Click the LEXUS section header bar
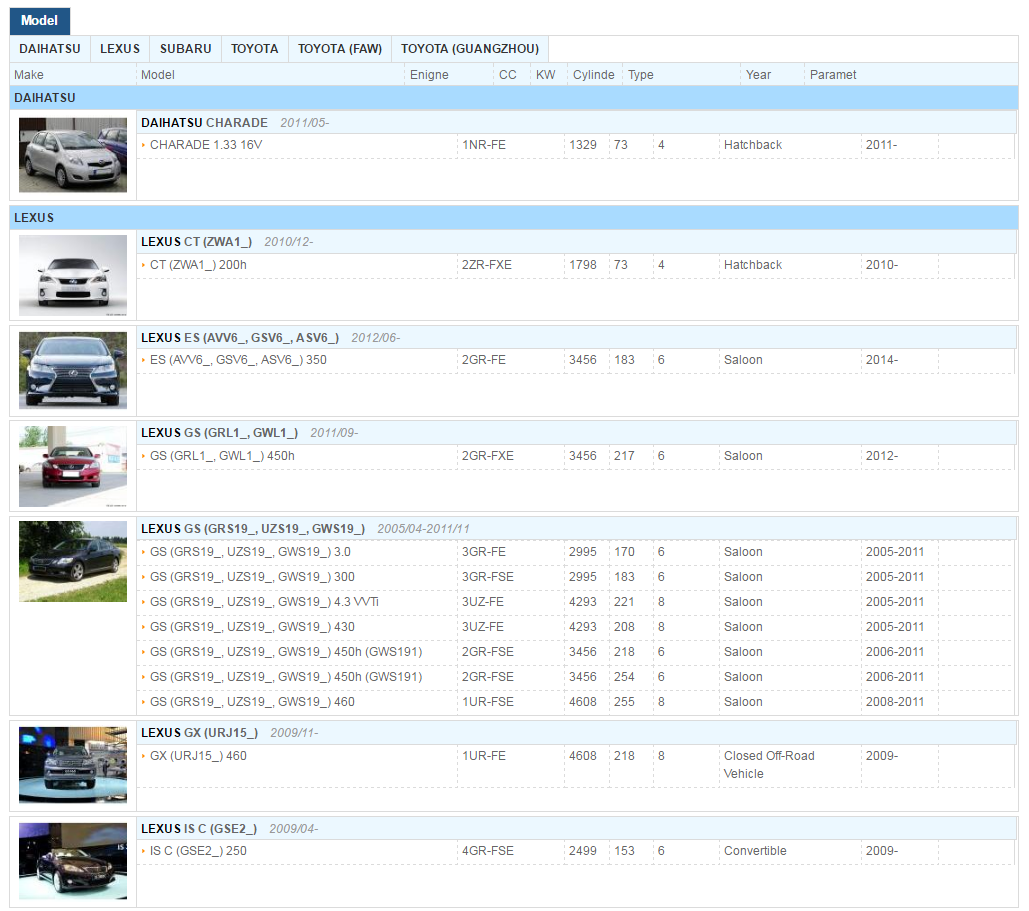1029x911 pixels. 514,217
